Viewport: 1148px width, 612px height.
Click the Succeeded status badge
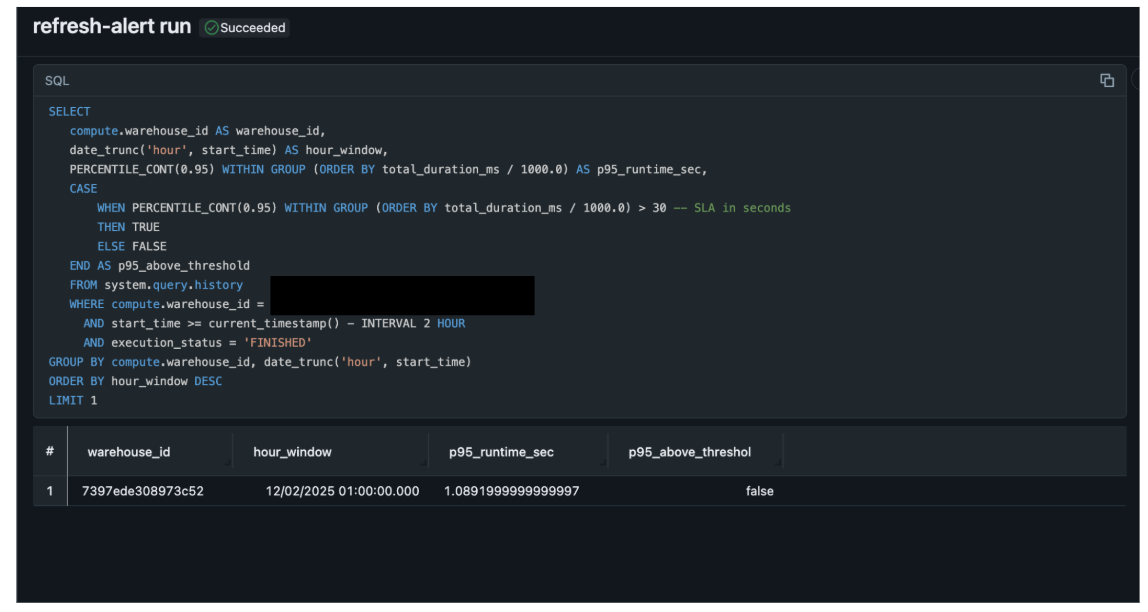click(246, 28)
